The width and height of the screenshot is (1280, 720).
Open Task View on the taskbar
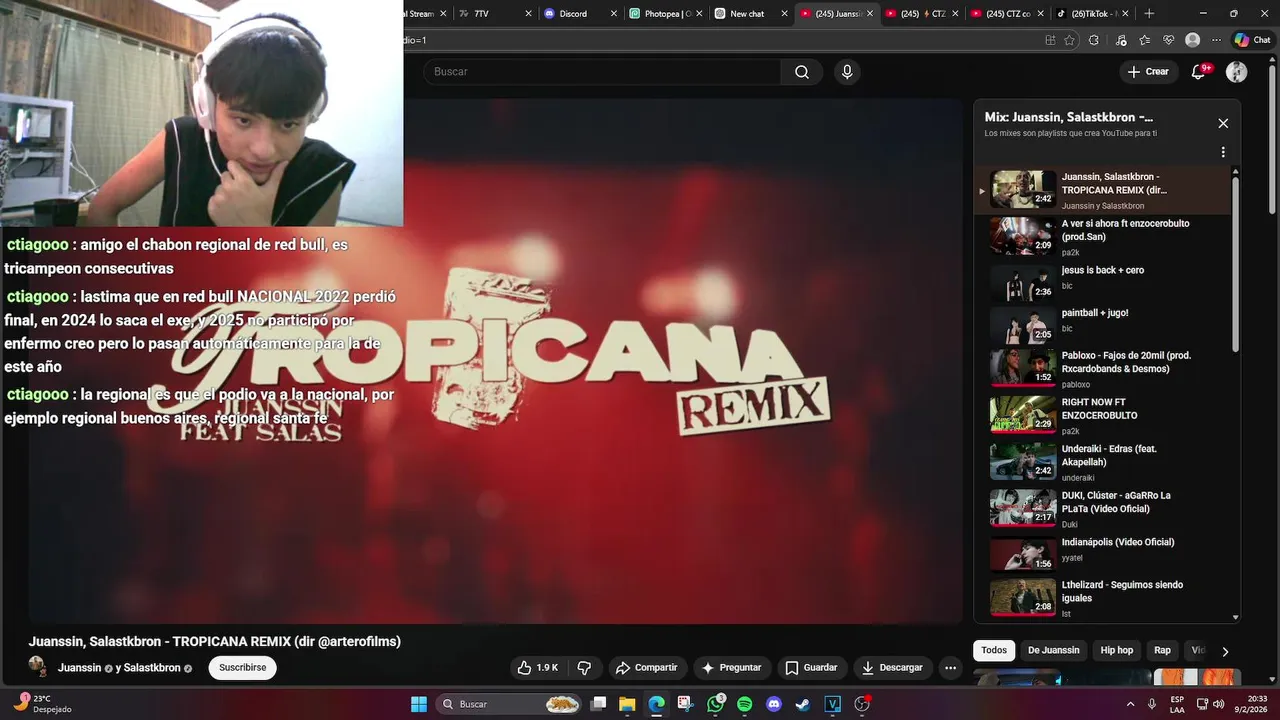(598, 704)
